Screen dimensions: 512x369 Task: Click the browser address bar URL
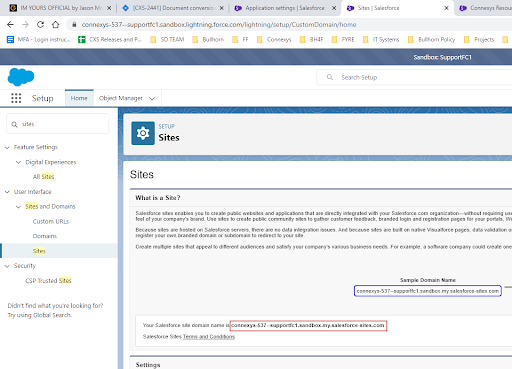[x=219, y=25]
